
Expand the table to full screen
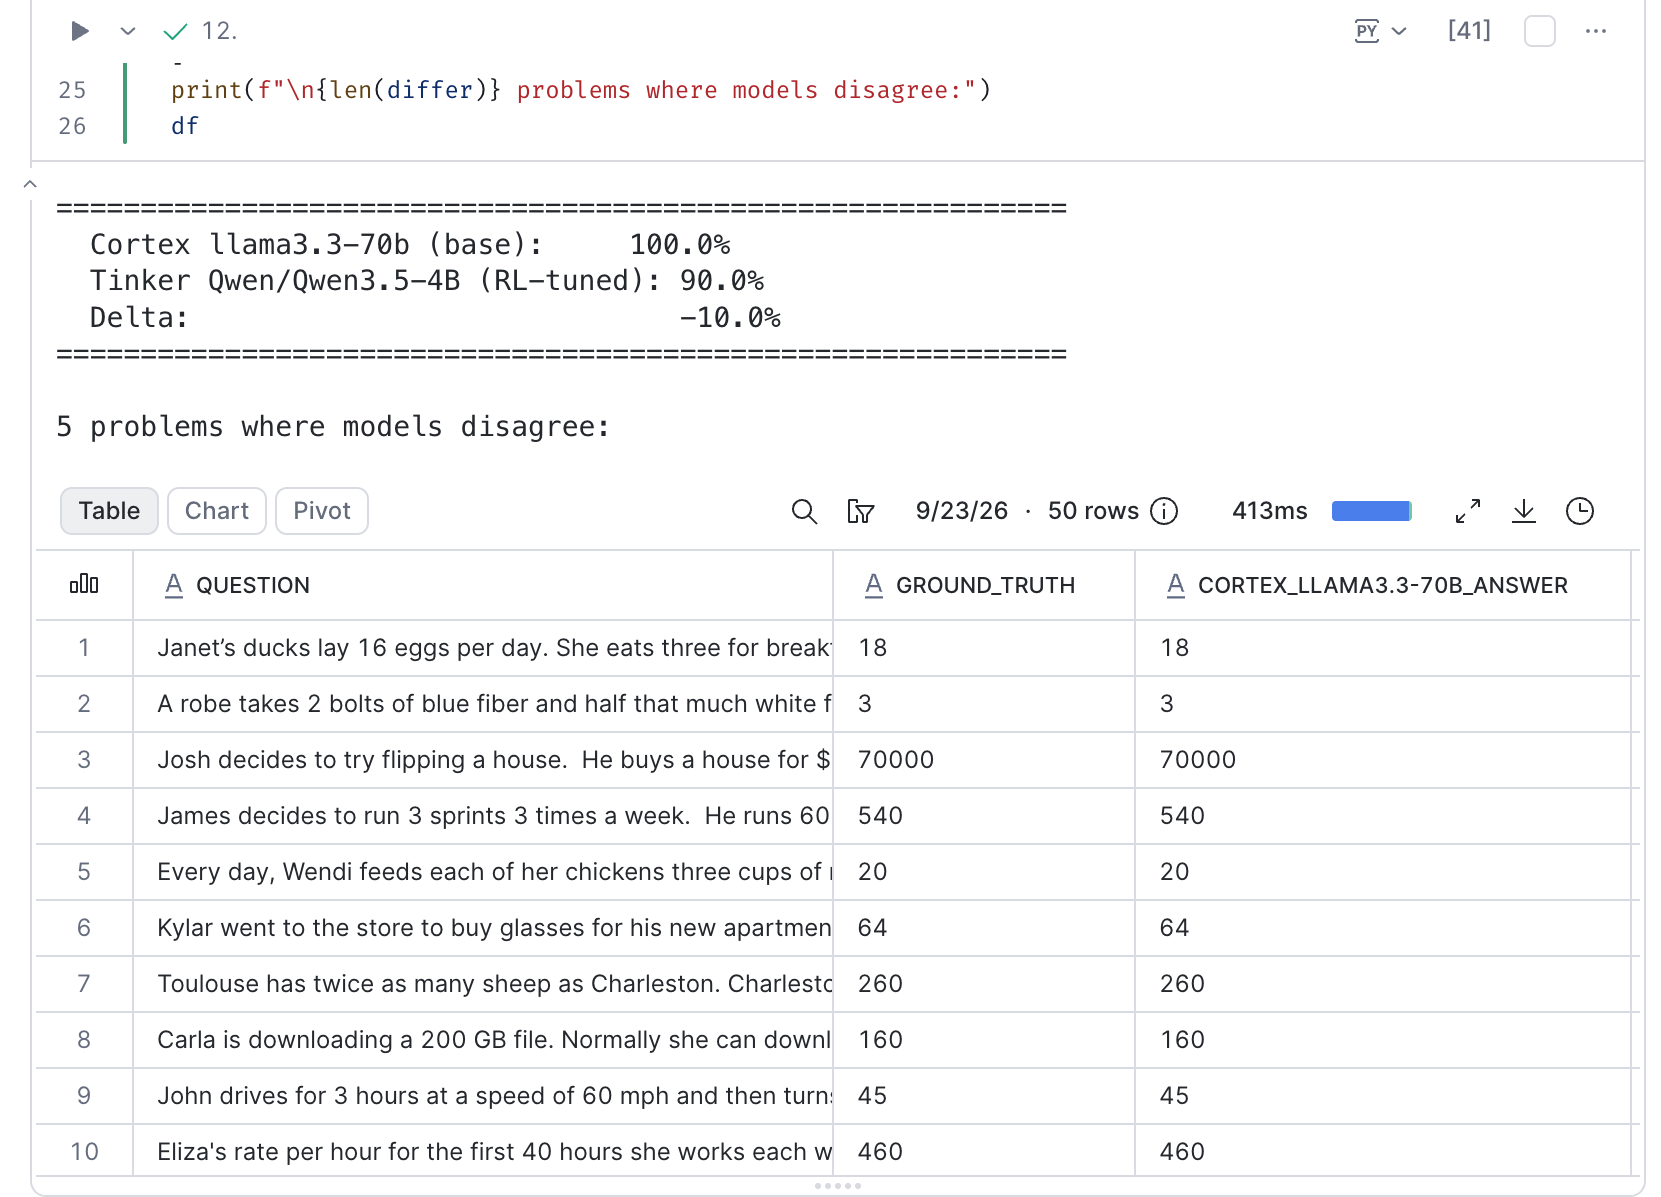coord(1468,511)
